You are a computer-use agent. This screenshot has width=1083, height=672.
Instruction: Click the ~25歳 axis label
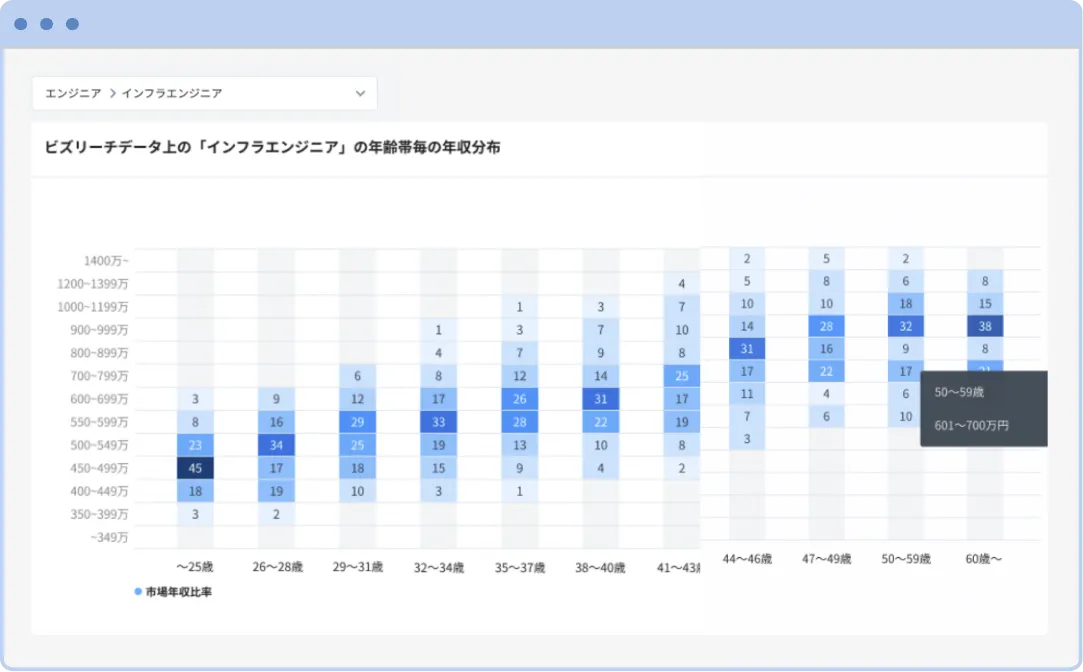pos(196,565)
